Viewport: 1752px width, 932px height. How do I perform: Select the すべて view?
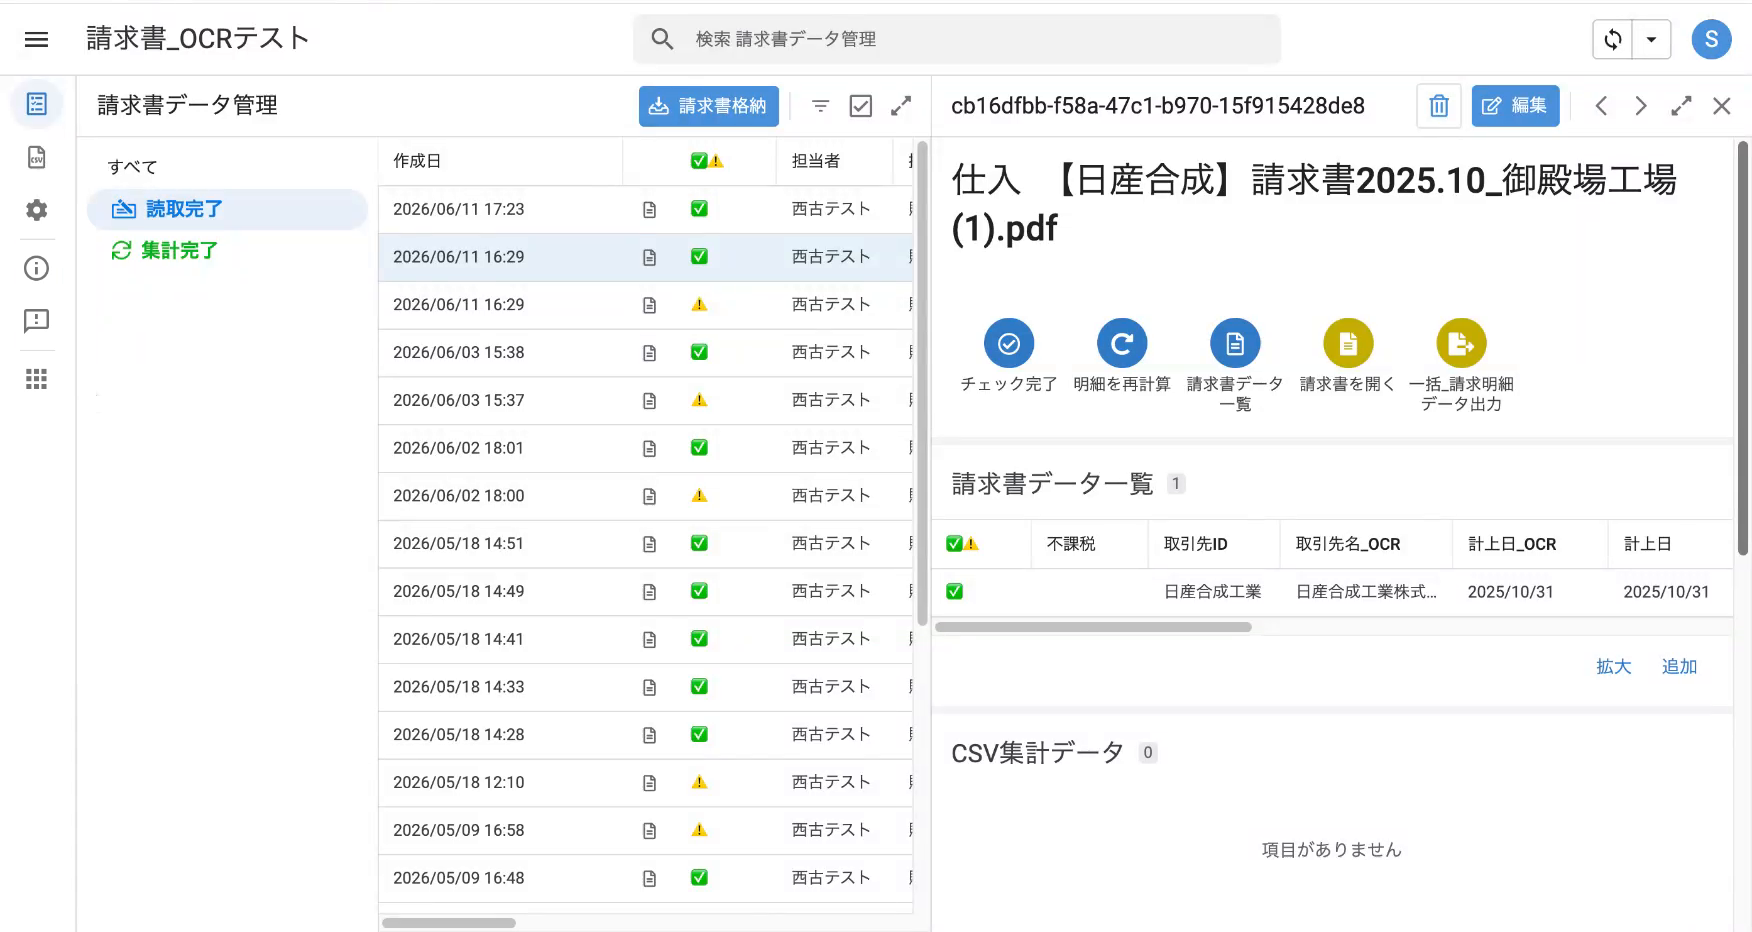coord(133,167)
